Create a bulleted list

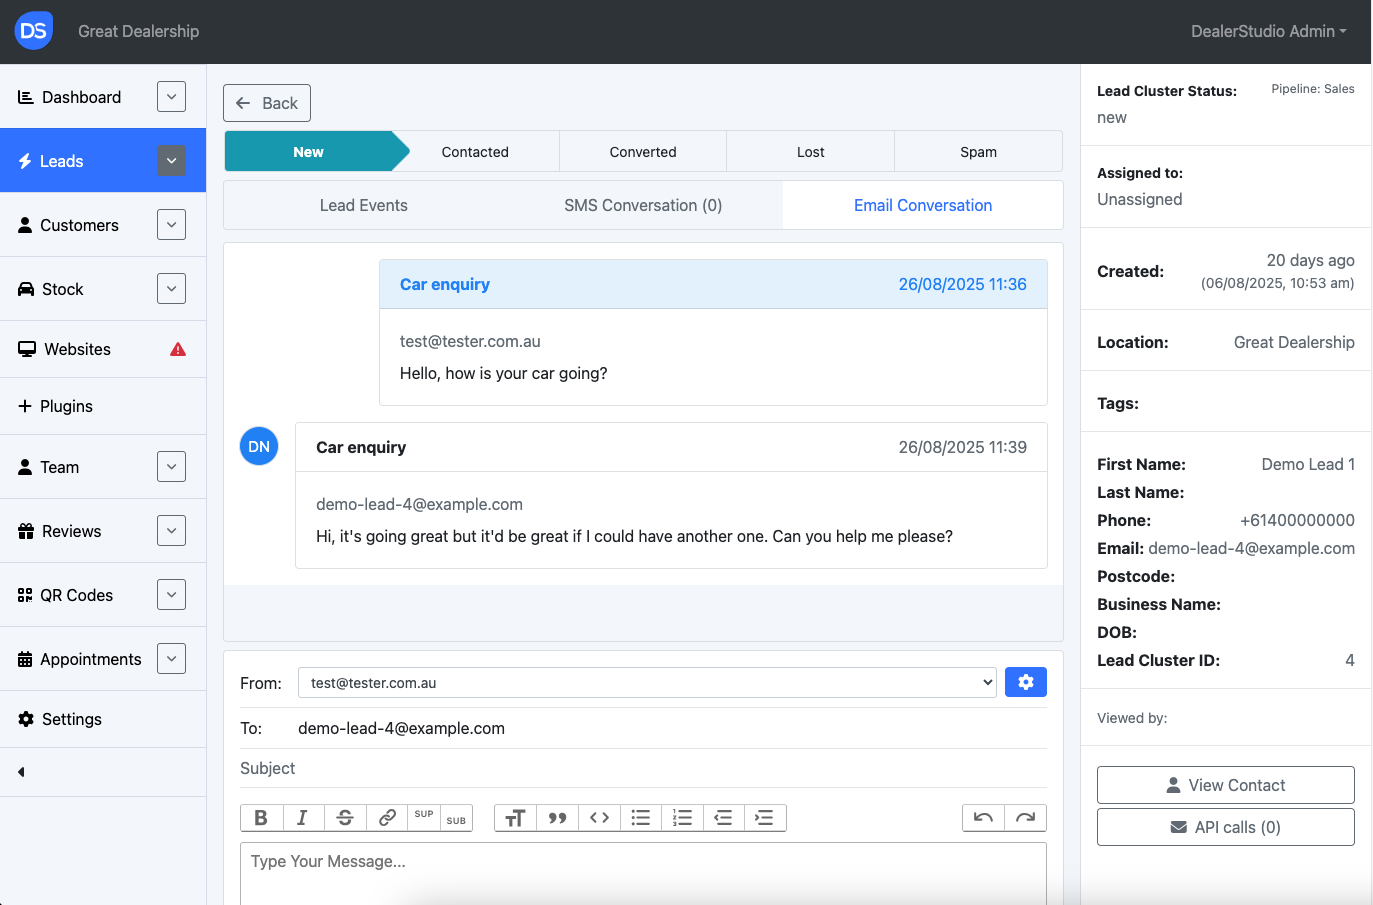click(x=641, y=818)
